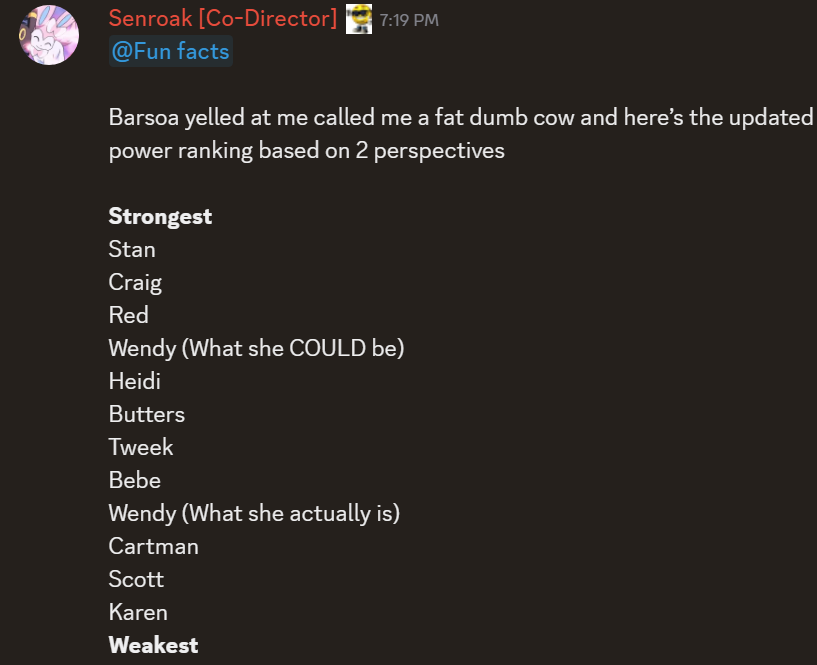The image size is (817, 665).
Task: Click the "Karen" entry near the bottom
Action: [x=138, y=612]
